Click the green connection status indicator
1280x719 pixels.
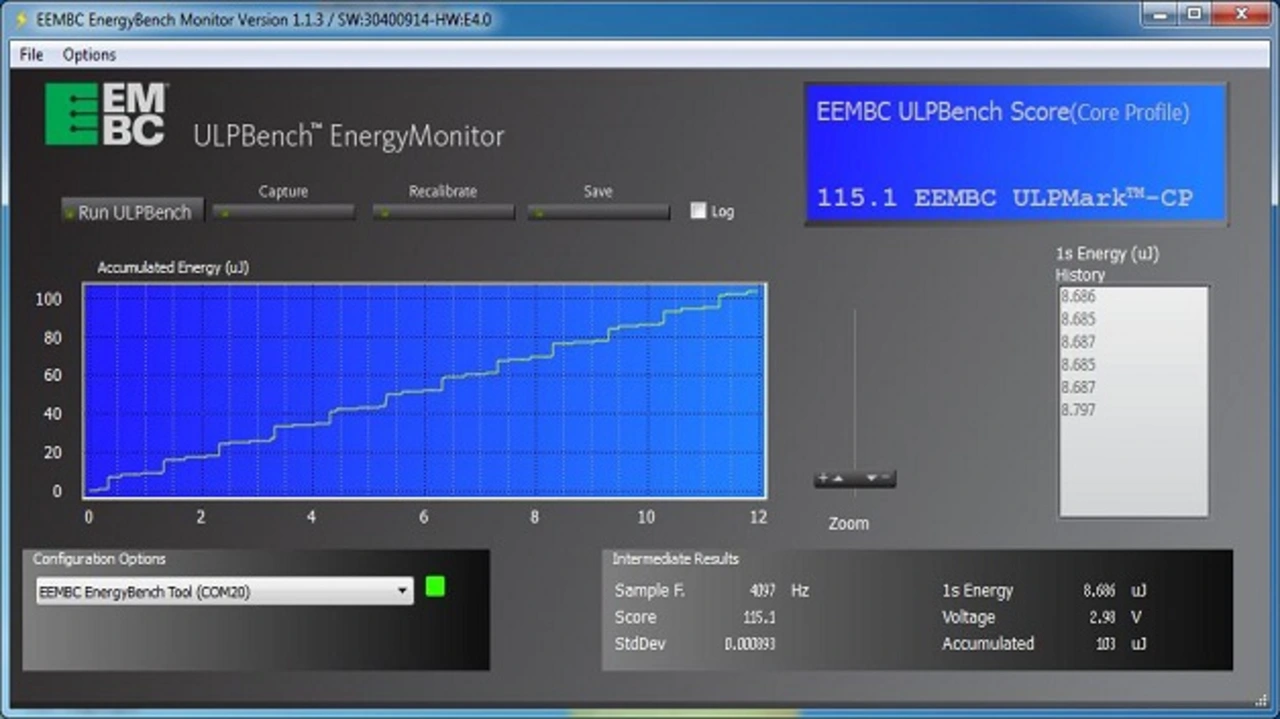(434, 586)
